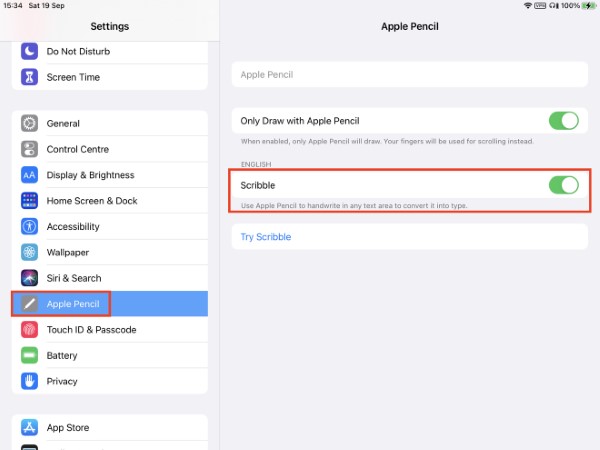The image size is (600, 450).
Task: Tap the General gear icon
Action: coord(29,124)
